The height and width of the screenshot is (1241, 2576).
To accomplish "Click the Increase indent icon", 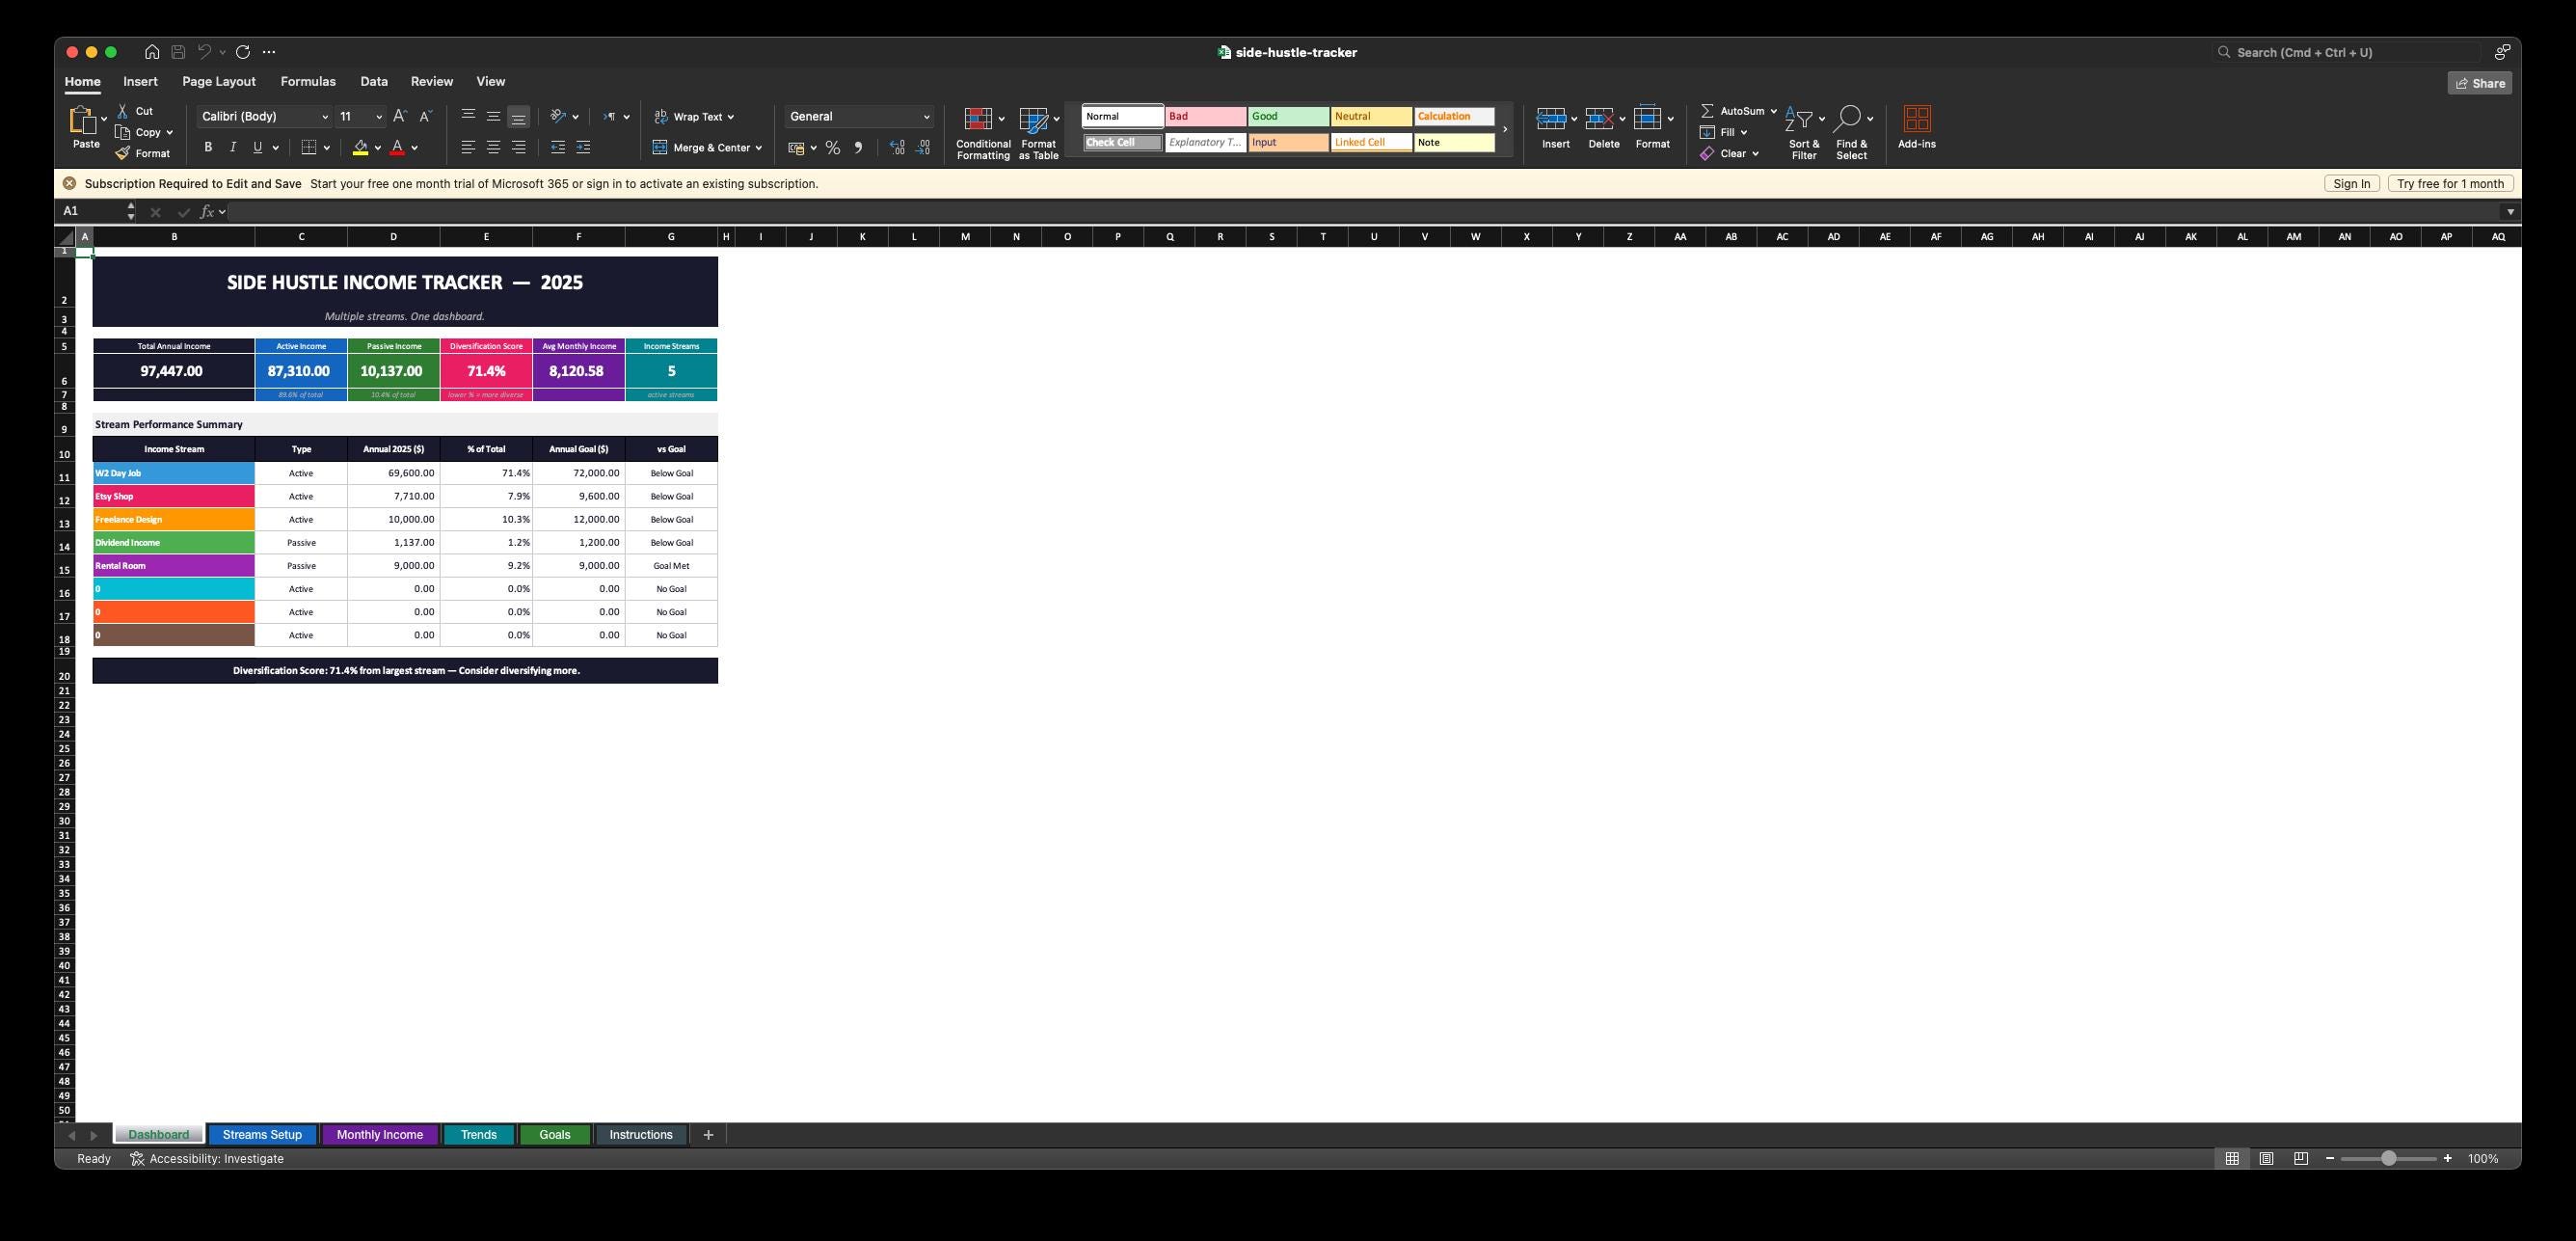I will 583,147.
